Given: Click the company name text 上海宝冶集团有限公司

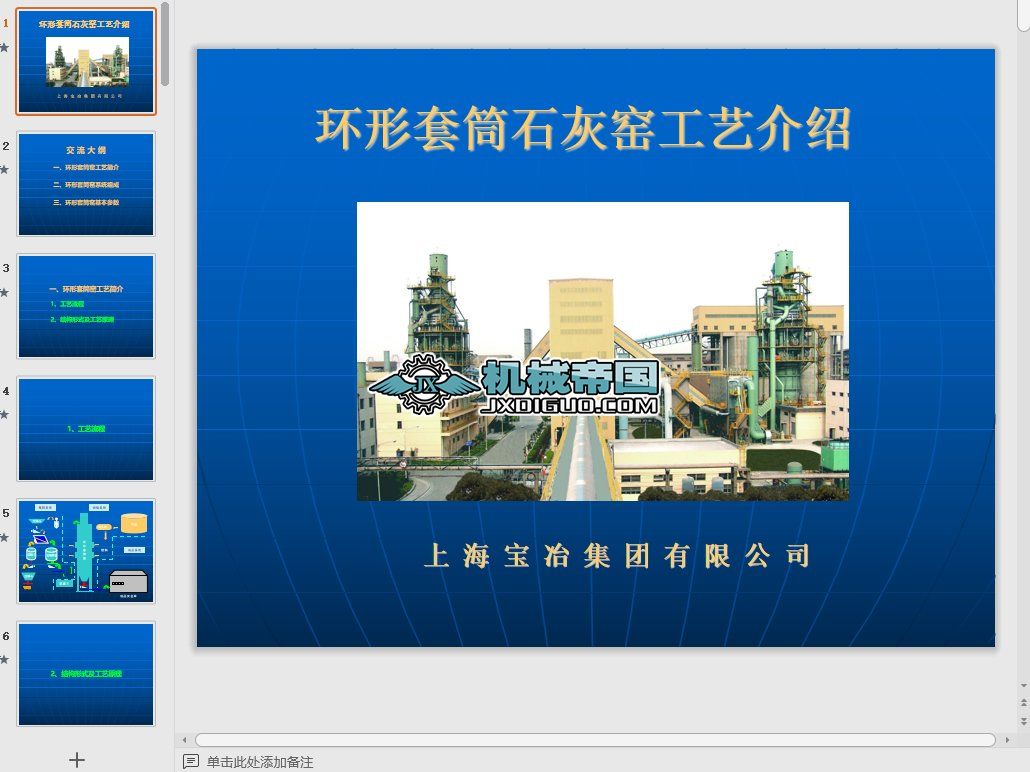Looking at the screenshot, I should coord(617,556).
